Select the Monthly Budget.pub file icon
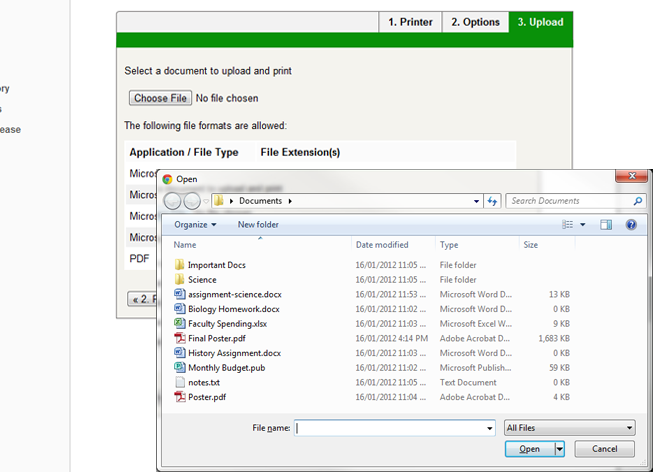 (180, 368)
